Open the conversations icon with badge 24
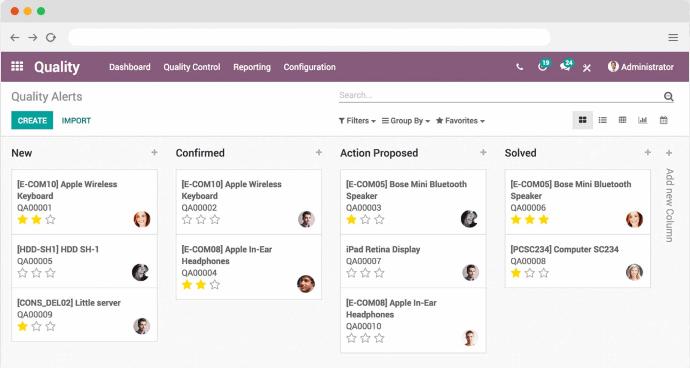 pos(566,66)
